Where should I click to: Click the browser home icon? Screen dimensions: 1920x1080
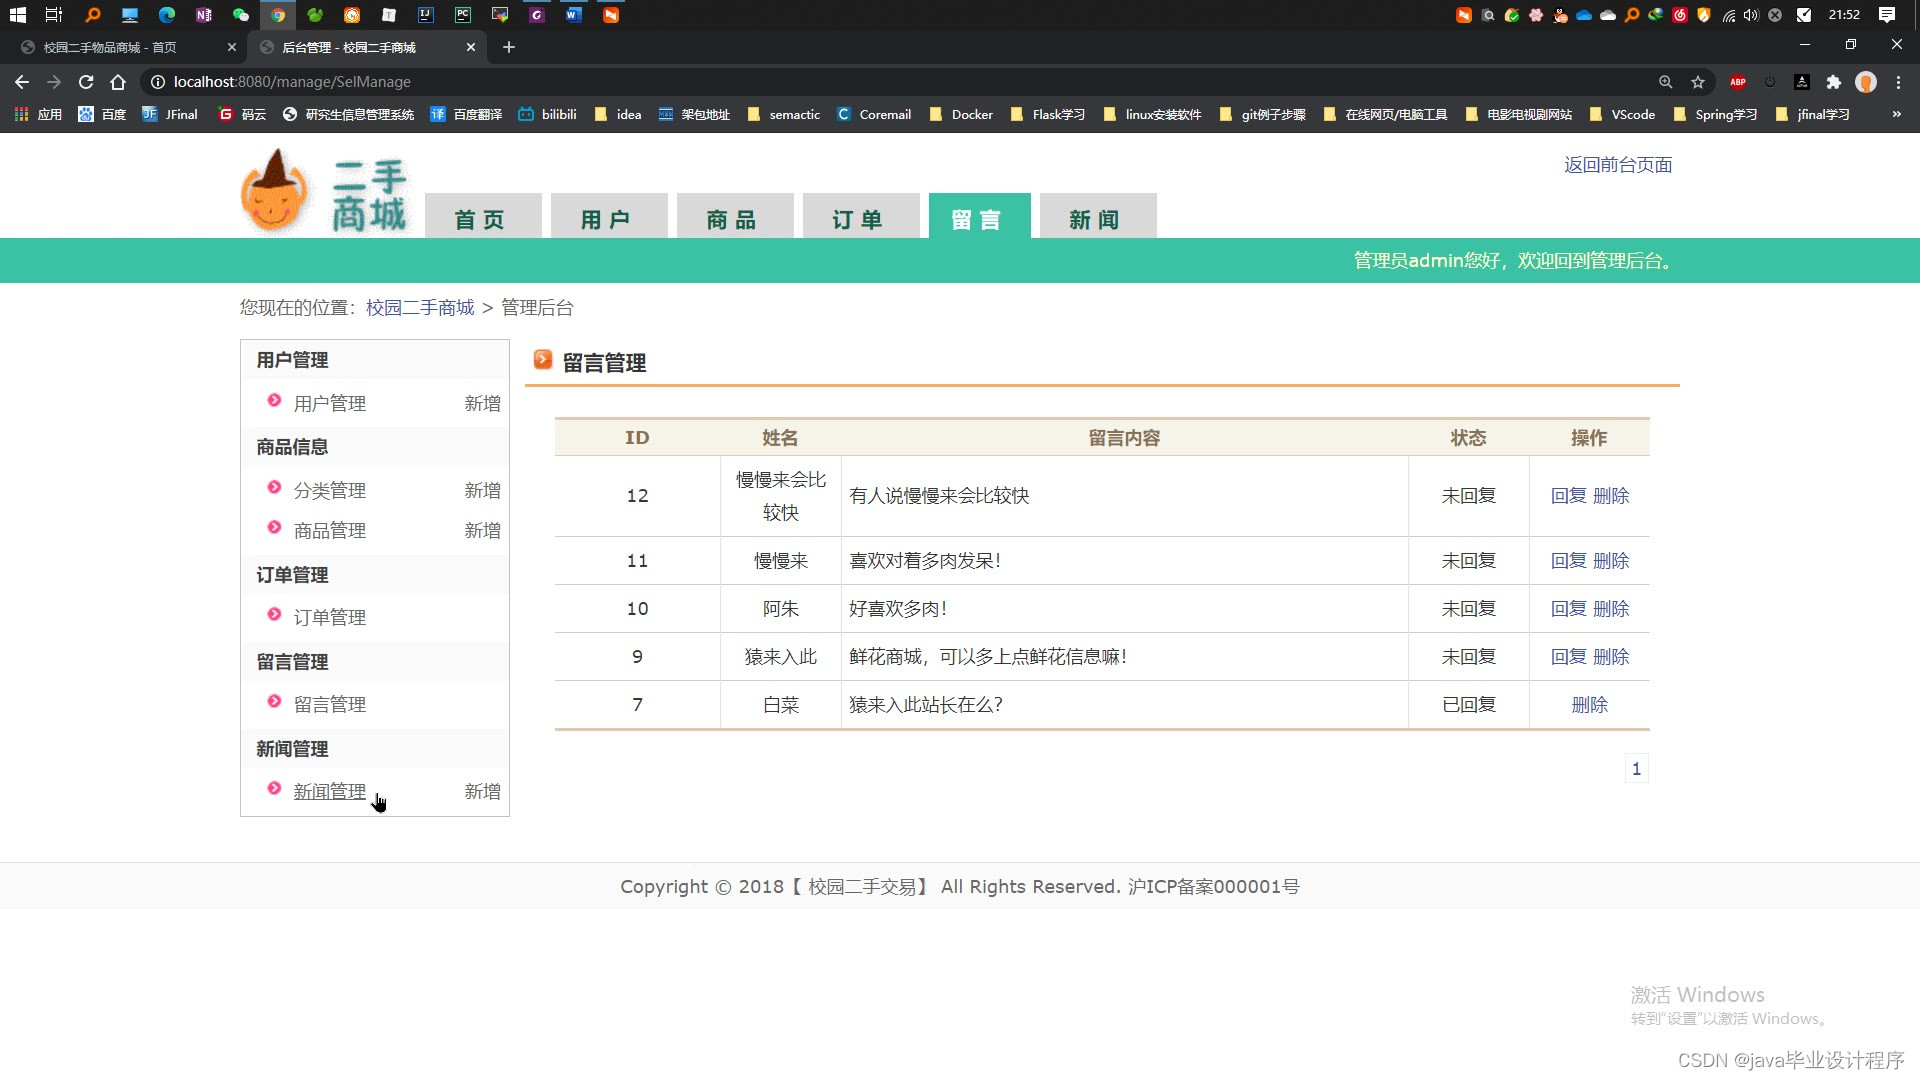[x=119, y=82]
